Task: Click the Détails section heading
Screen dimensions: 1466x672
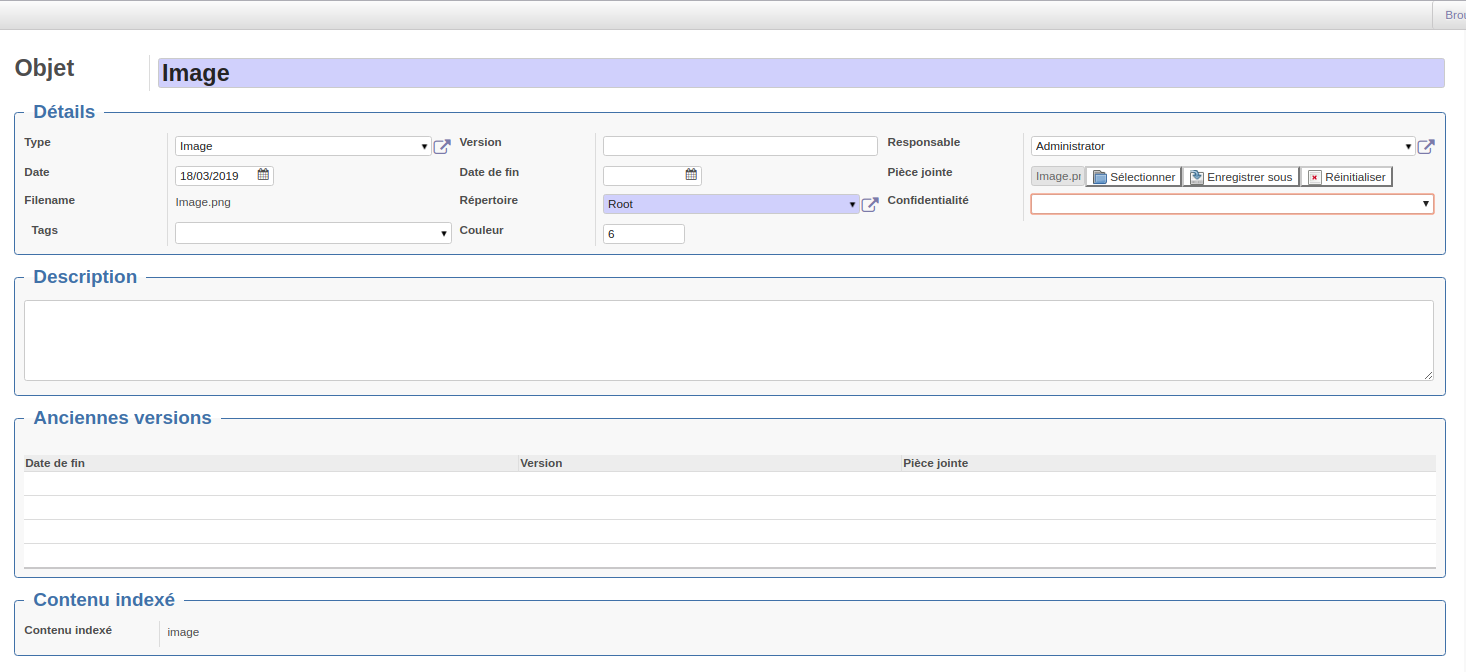Action: pyautogui.click(x=64, y=112)
